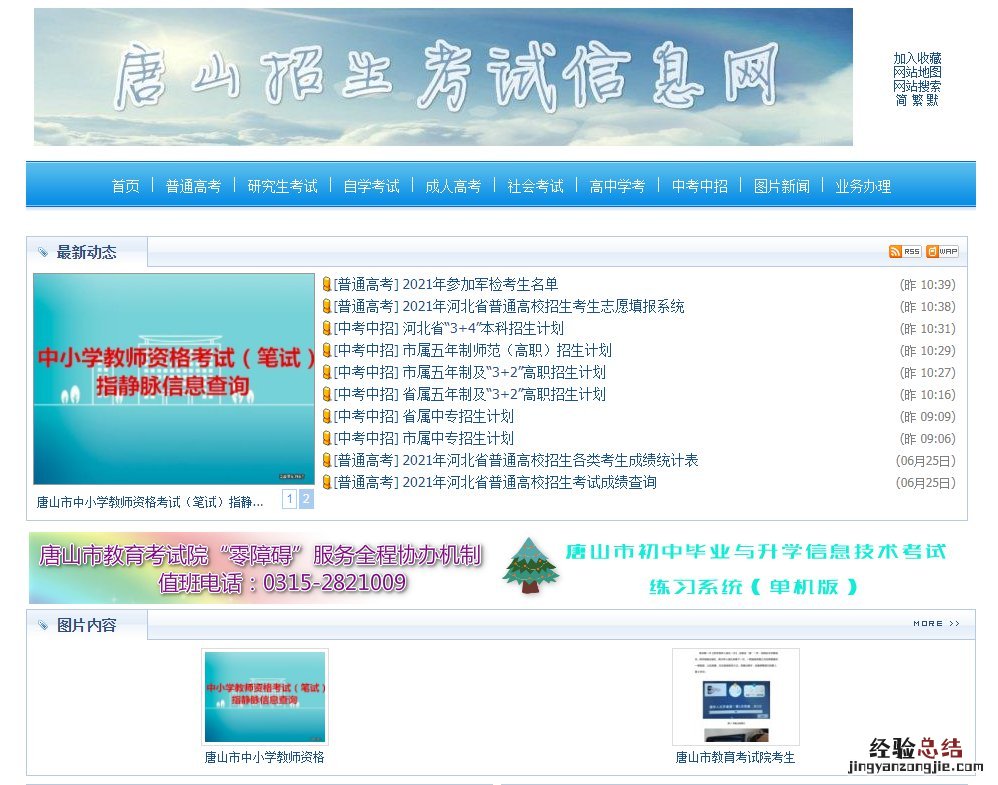Click the WAP icon button
Viewport: 998px width, 785px height.
tap(942, 251)
